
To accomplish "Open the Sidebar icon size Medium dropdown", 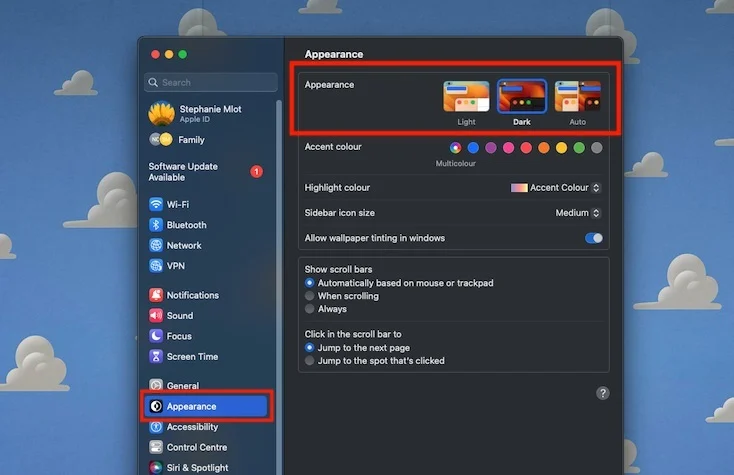I will pyautogui.click(x=578, y=213).
